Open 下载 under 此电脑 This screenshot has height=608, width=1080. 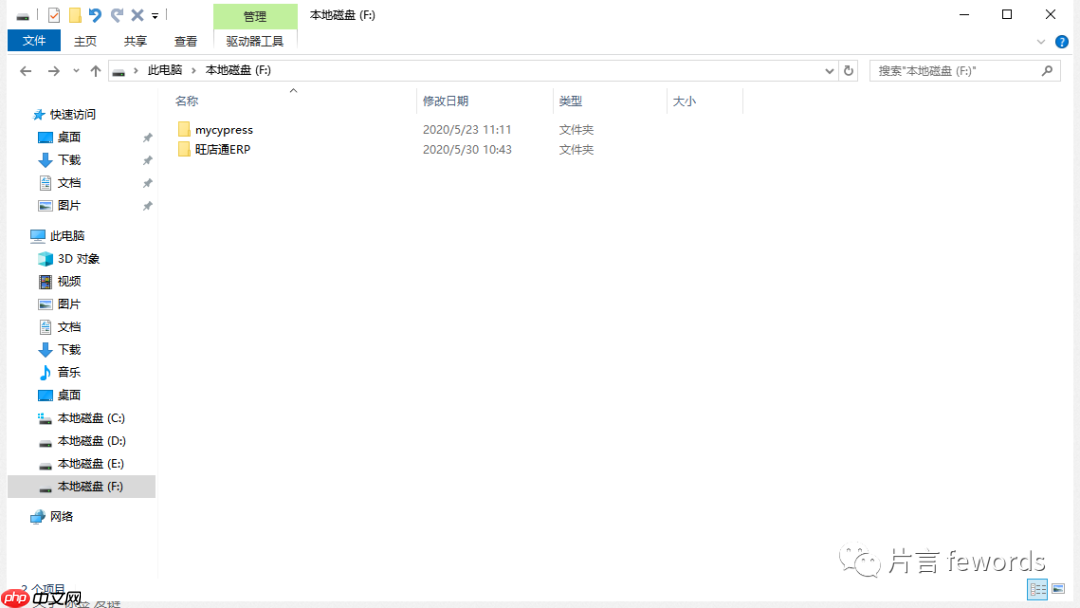point(69,349)
